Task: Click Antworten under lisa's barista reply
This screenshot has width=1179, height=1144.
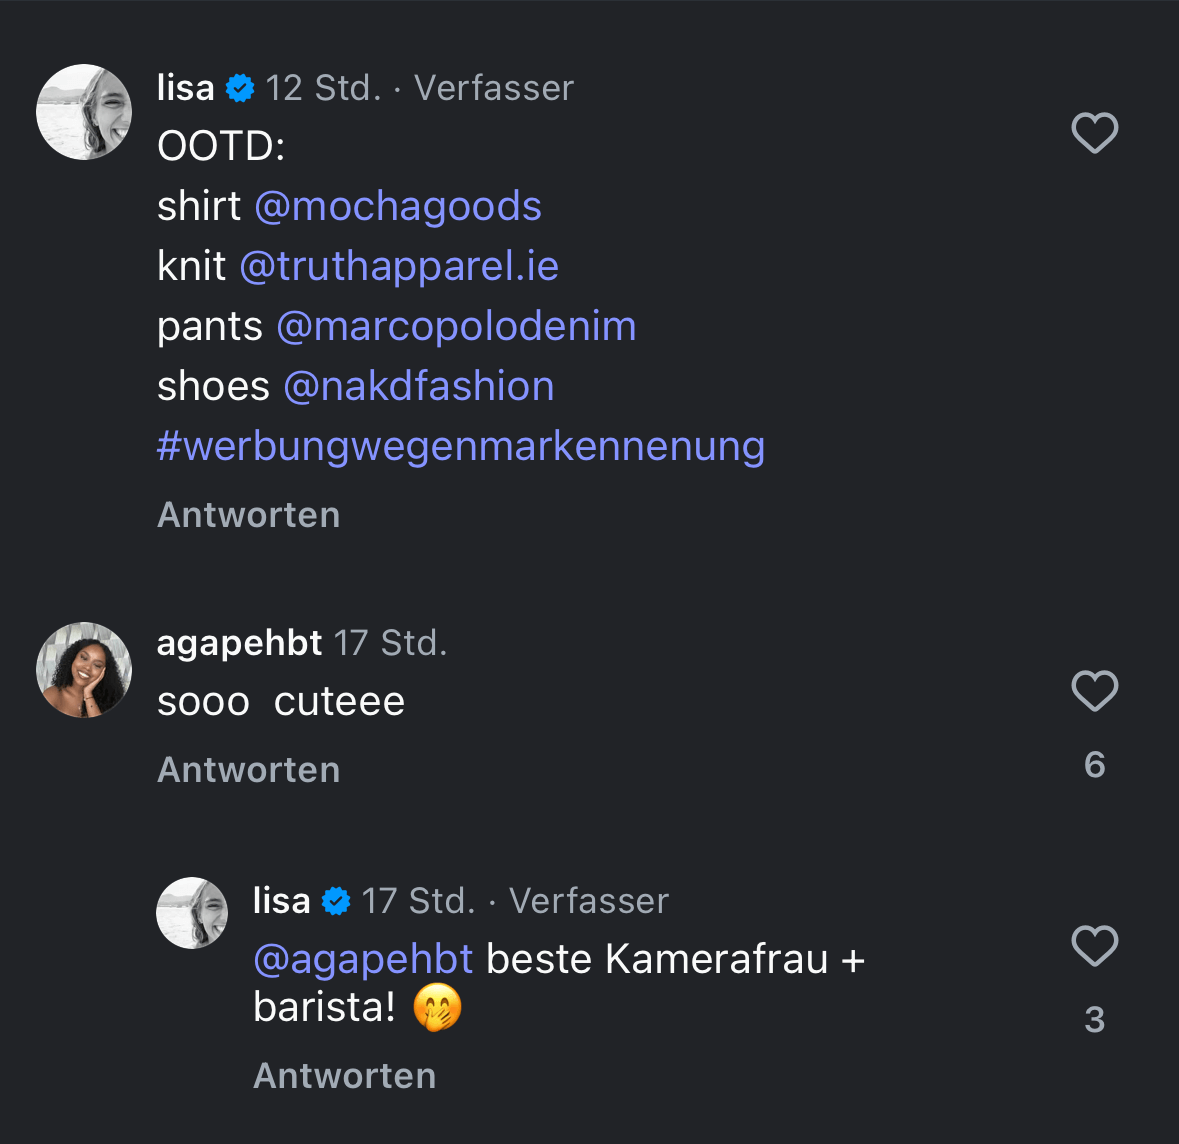Action: coord(345,1076)
